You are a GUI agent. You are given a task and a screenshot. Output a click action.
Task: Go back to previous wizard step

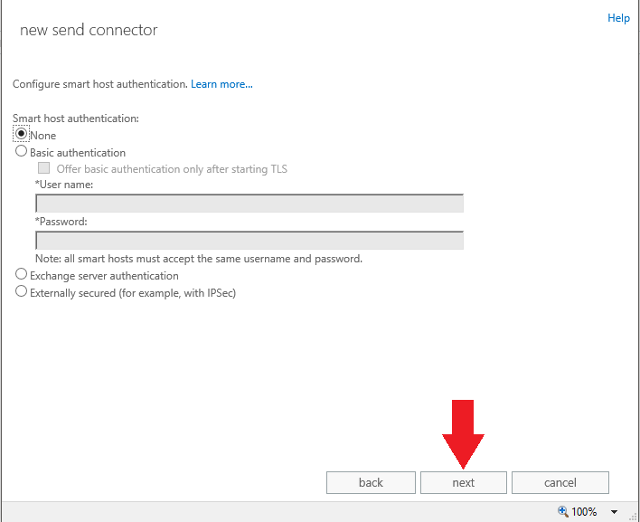pyautogui.click(x=371, y=482)
